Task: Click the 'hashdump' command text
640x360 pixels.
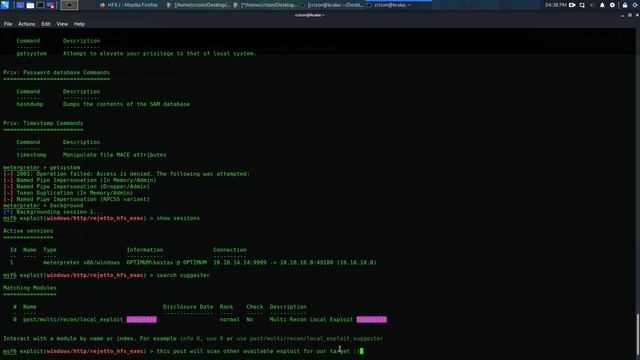Action: click(x=30, y=104)
